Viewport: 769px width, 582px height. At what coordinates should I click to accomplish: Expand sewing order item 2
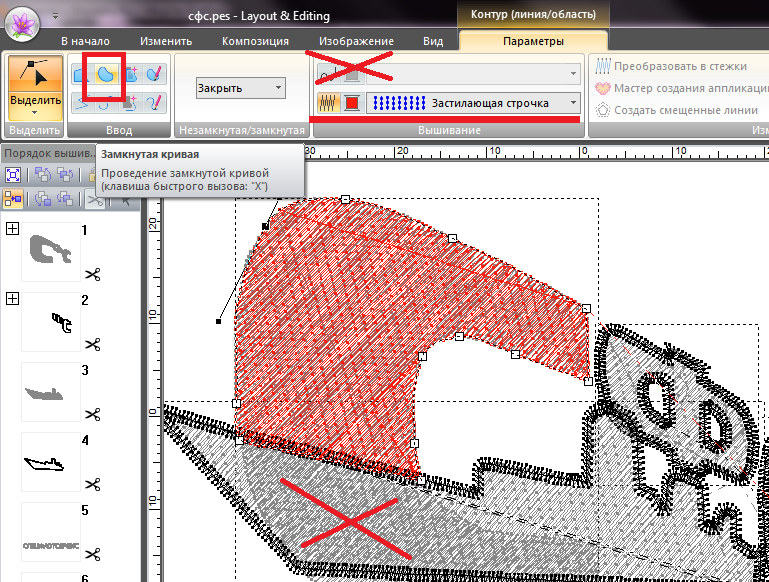point(13,299)
